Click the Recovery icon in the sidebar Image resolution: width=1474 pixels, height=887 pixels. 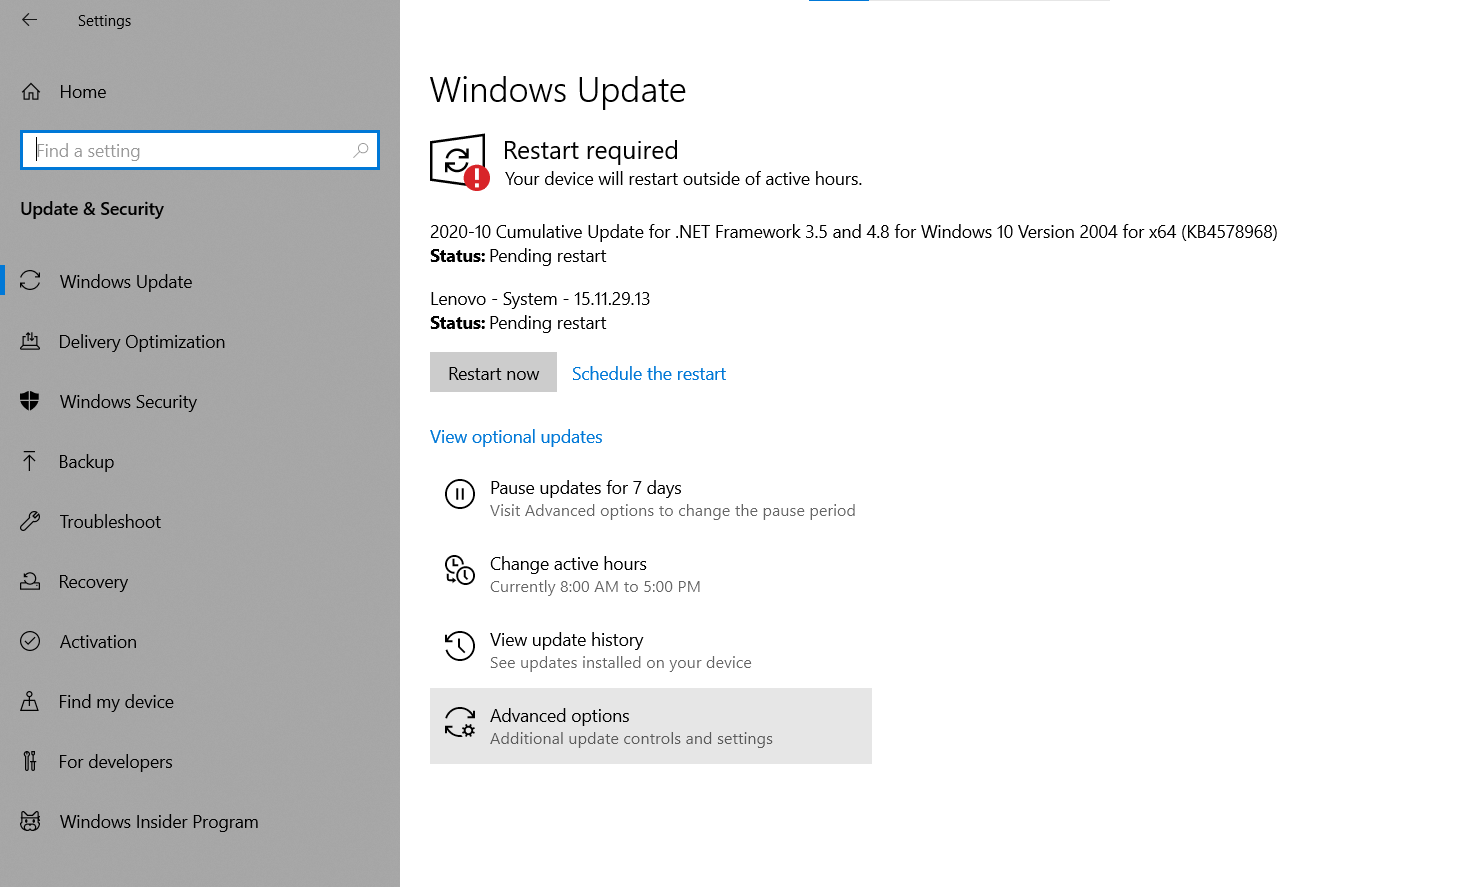coord(30,581)
